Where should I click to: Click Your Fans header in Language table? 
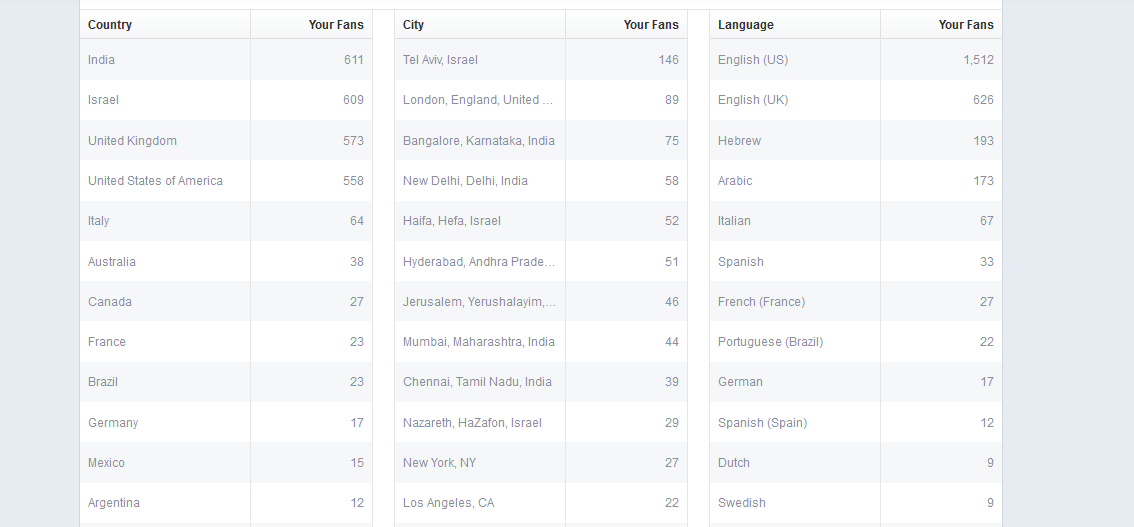(966, 25)
